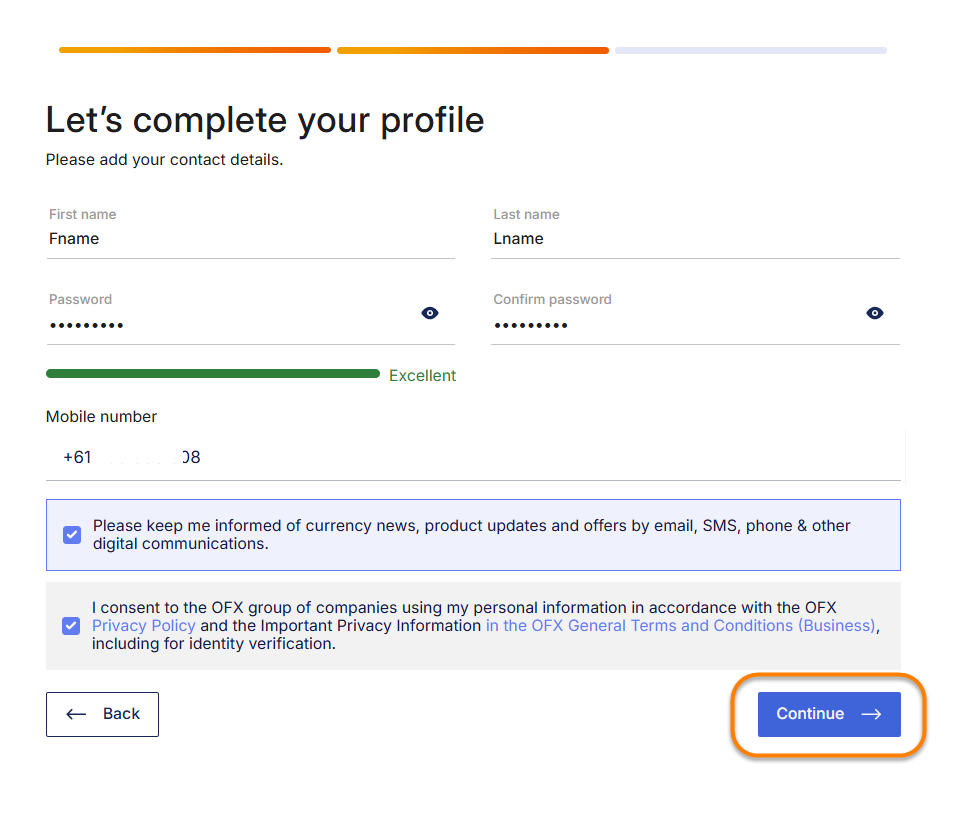Click the third grey progress step bar
The image size is (957, 813).
click(750, 50)
